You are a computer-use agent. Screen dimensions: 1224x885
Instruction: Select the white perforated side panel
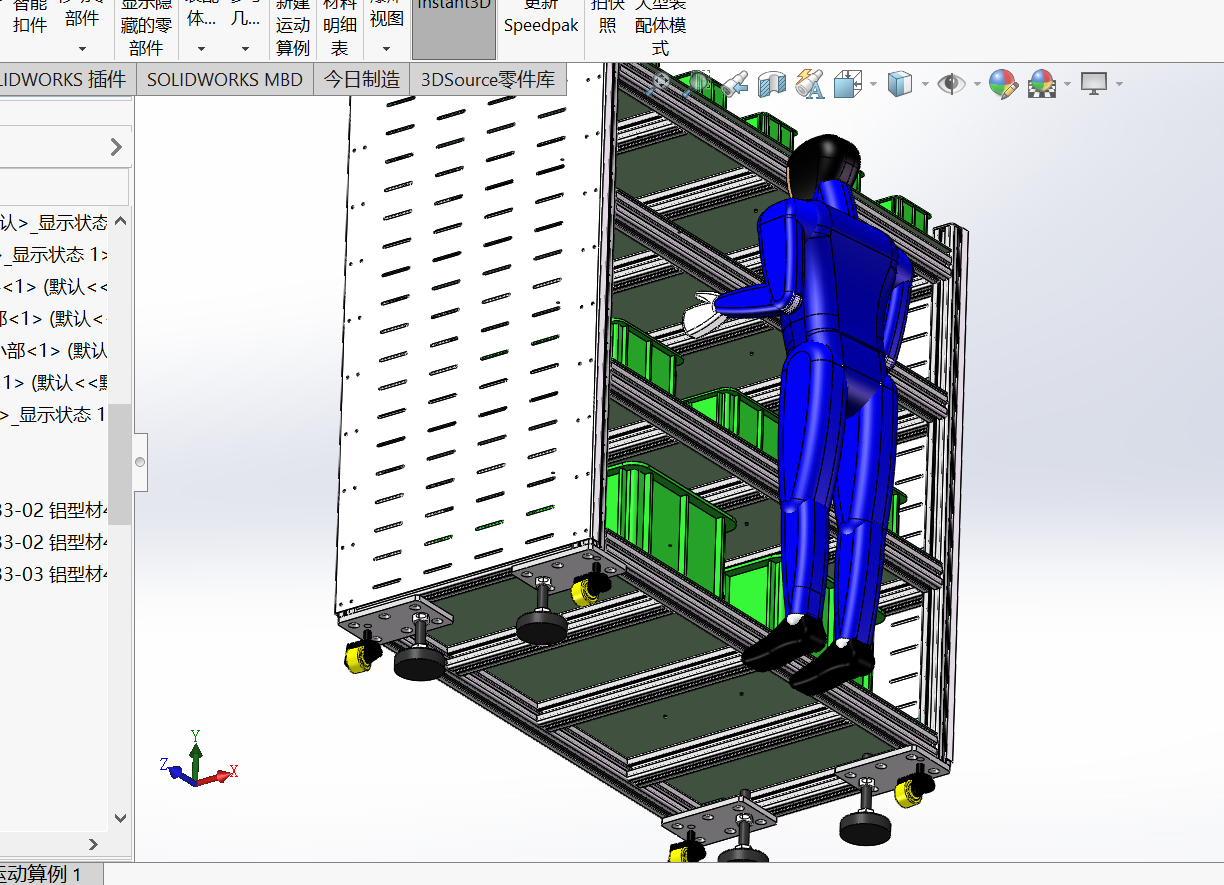pos(470,340)
